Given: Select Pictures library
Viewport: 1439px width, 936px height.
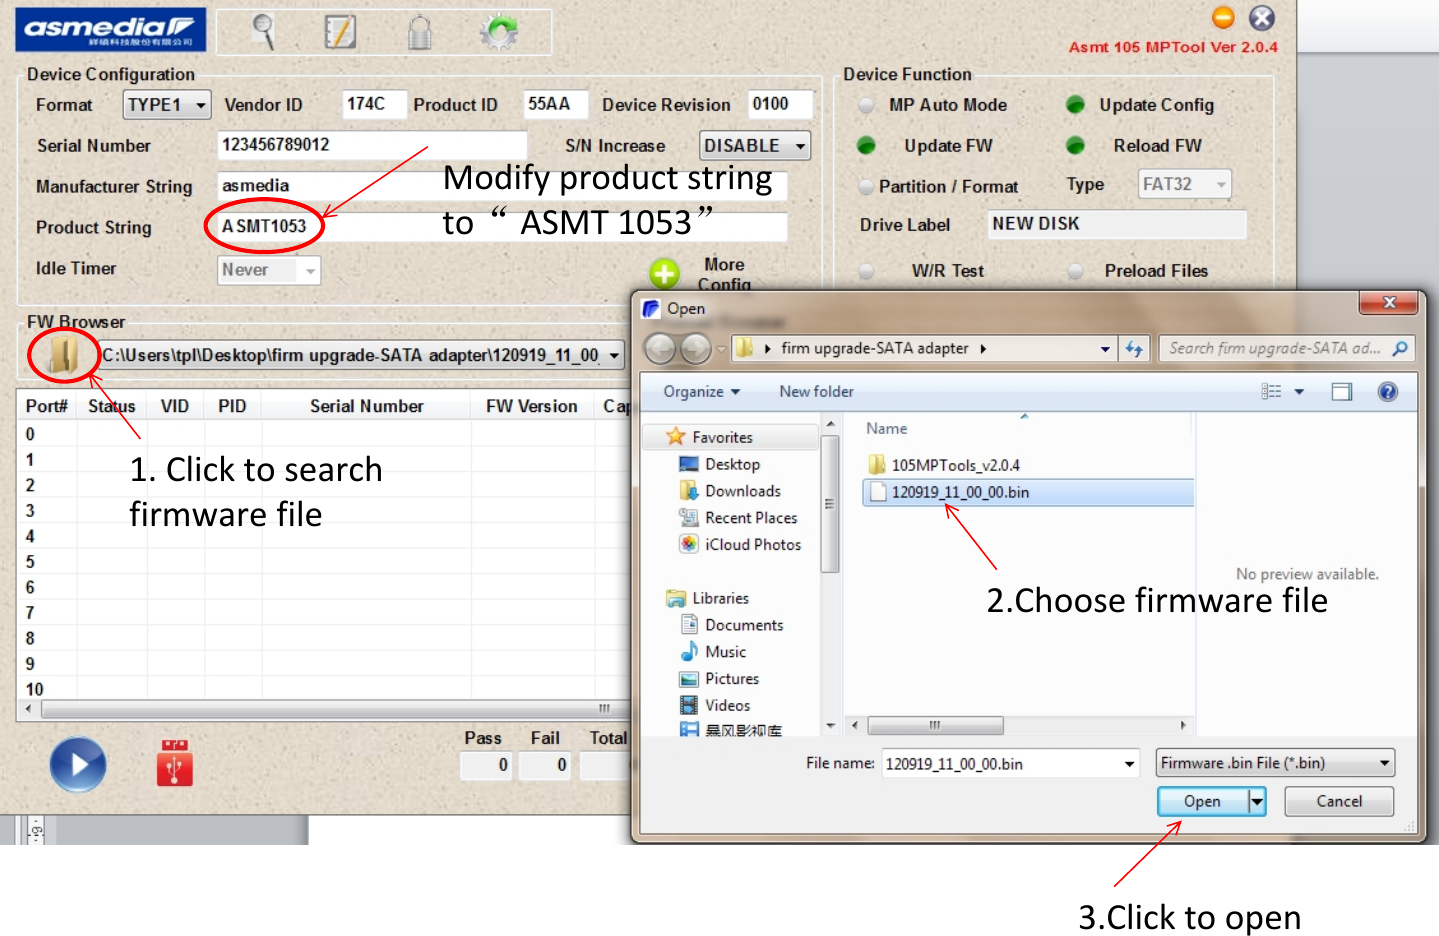Looking at the screenshot, I should click(720, 679).
